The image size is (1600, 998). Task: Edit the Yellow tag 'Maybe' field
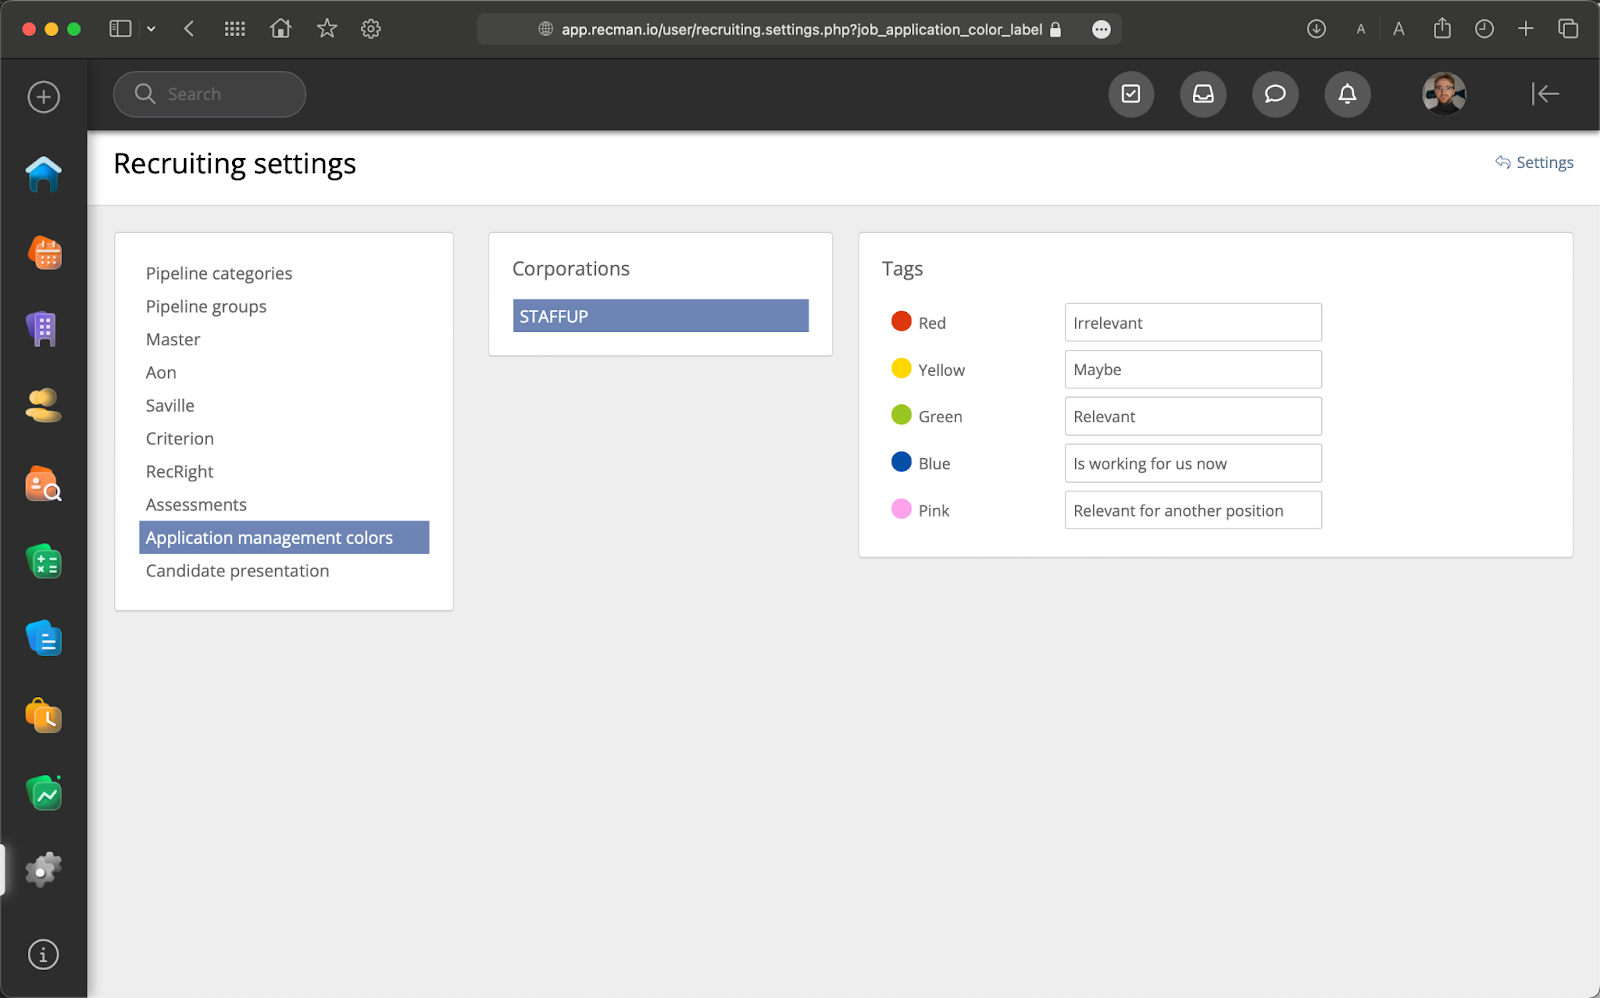coord(1192,370)
